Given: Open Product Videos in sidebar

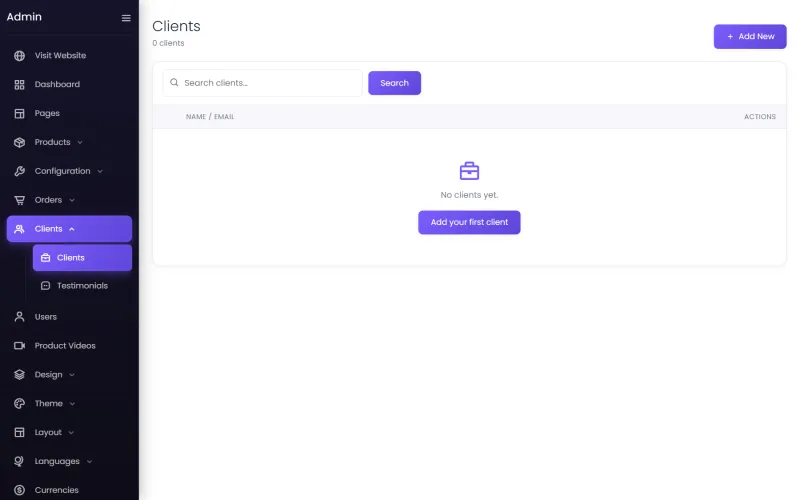Looking at the screenshot, I should [69, 346].
